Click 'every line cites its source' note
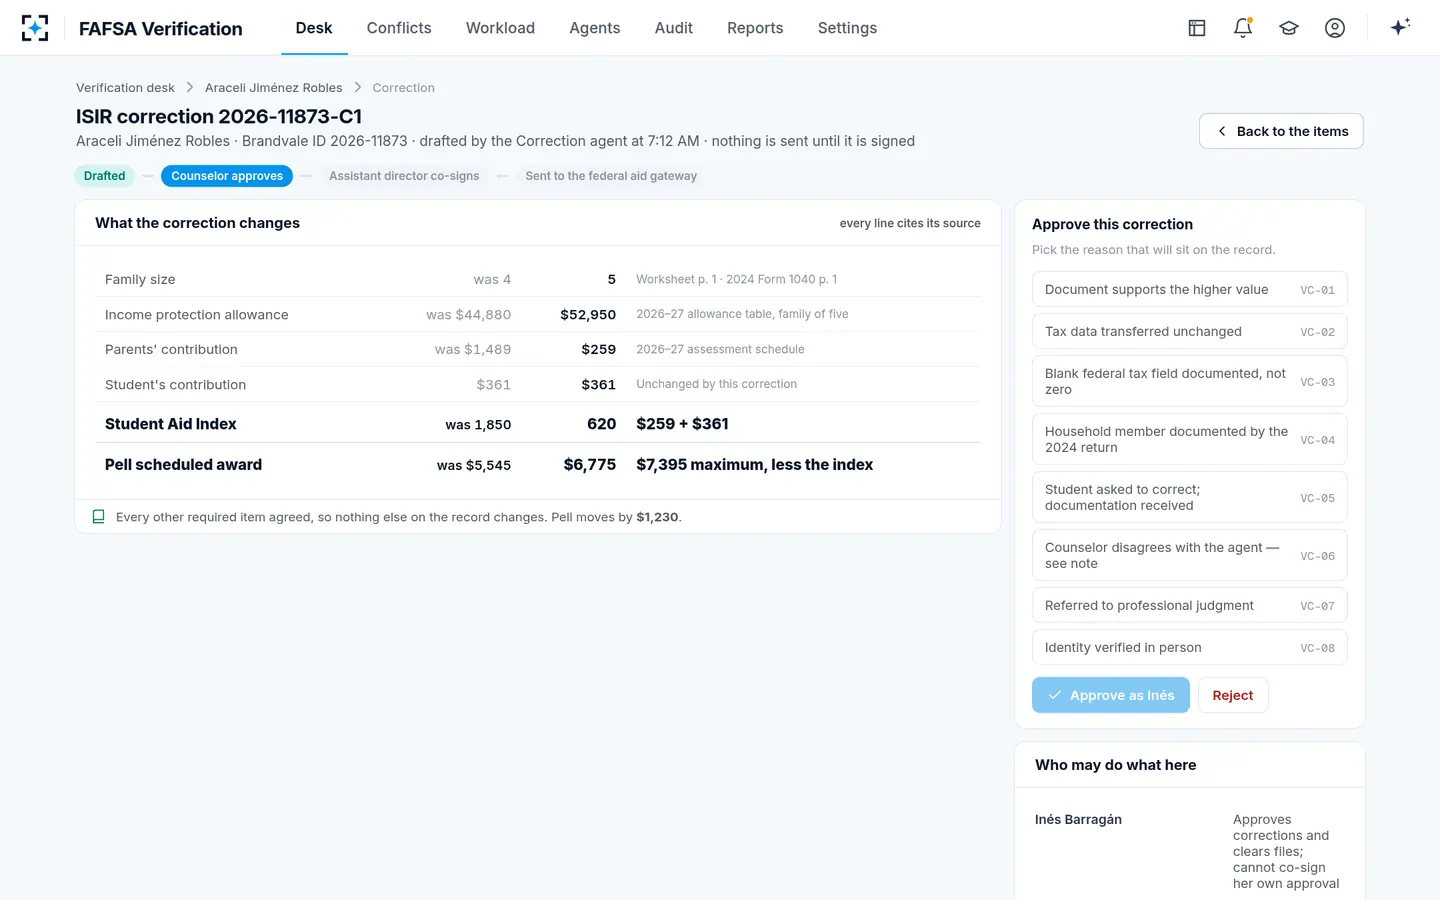 pos(910,223)
